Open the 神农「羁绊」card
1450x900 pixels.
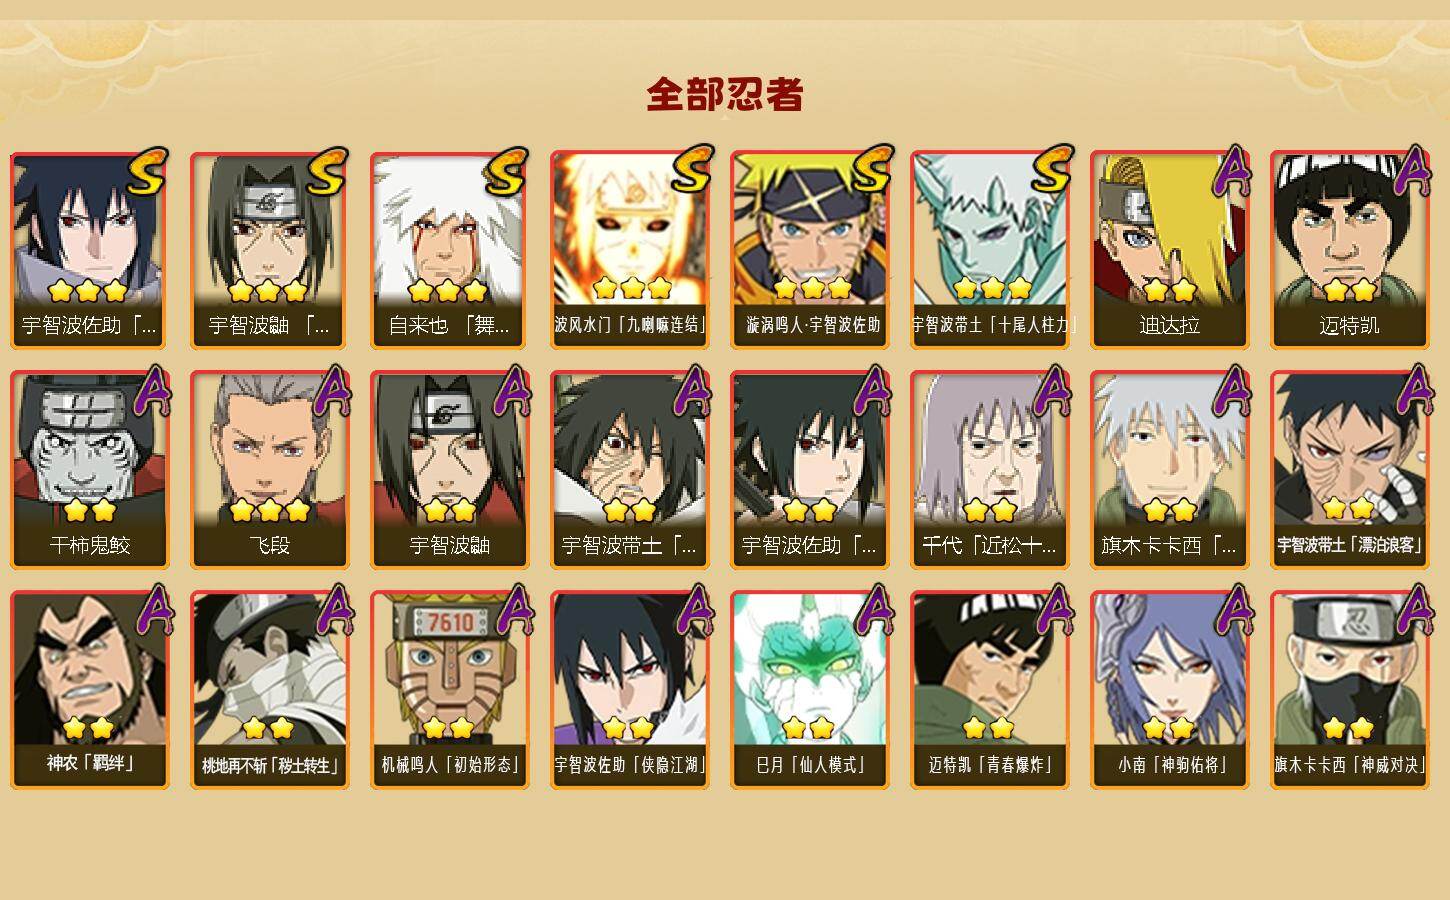point(89,690)
